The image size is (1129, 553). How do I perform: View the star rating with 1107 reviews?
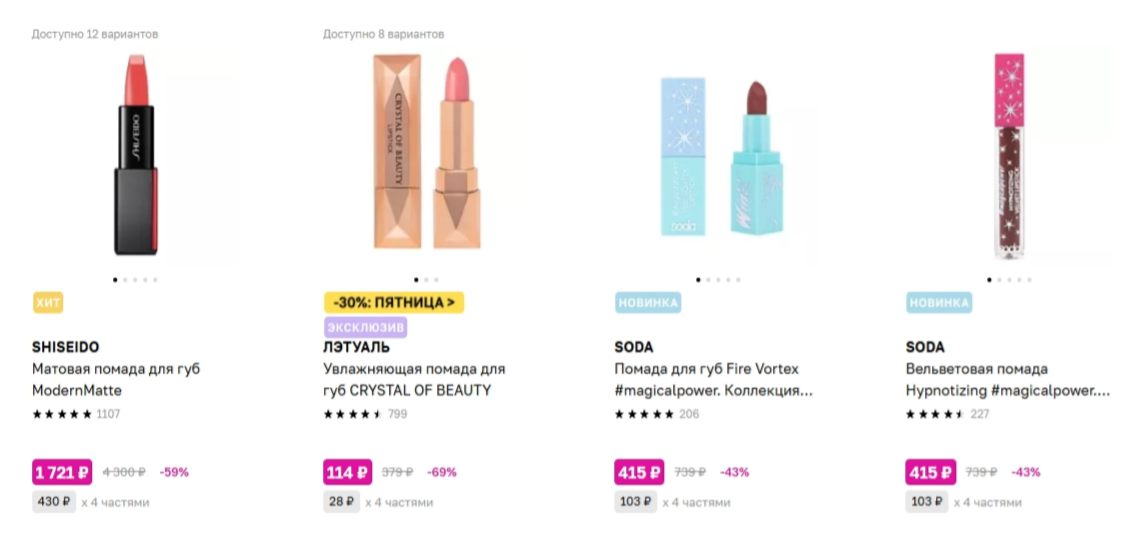(76, 414)
